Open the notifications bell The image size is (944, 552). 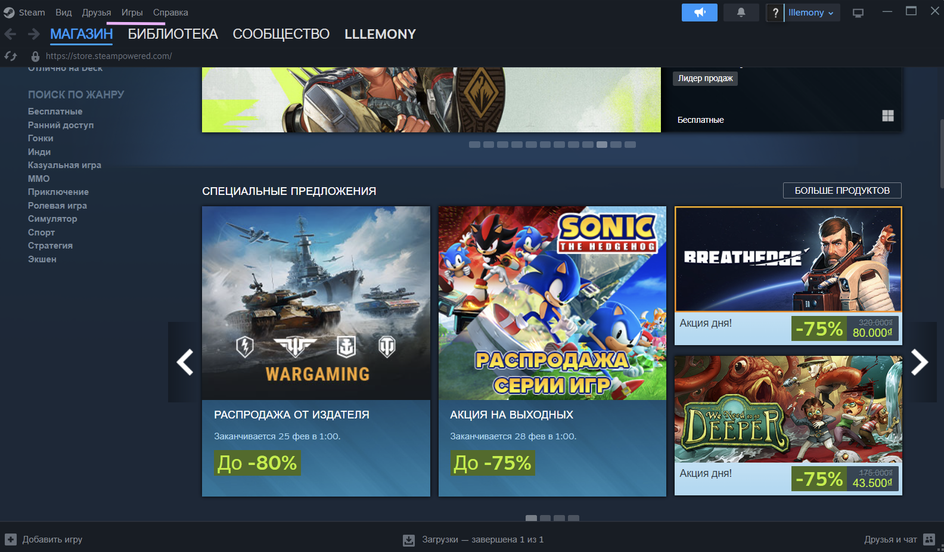tap(741, 12)
